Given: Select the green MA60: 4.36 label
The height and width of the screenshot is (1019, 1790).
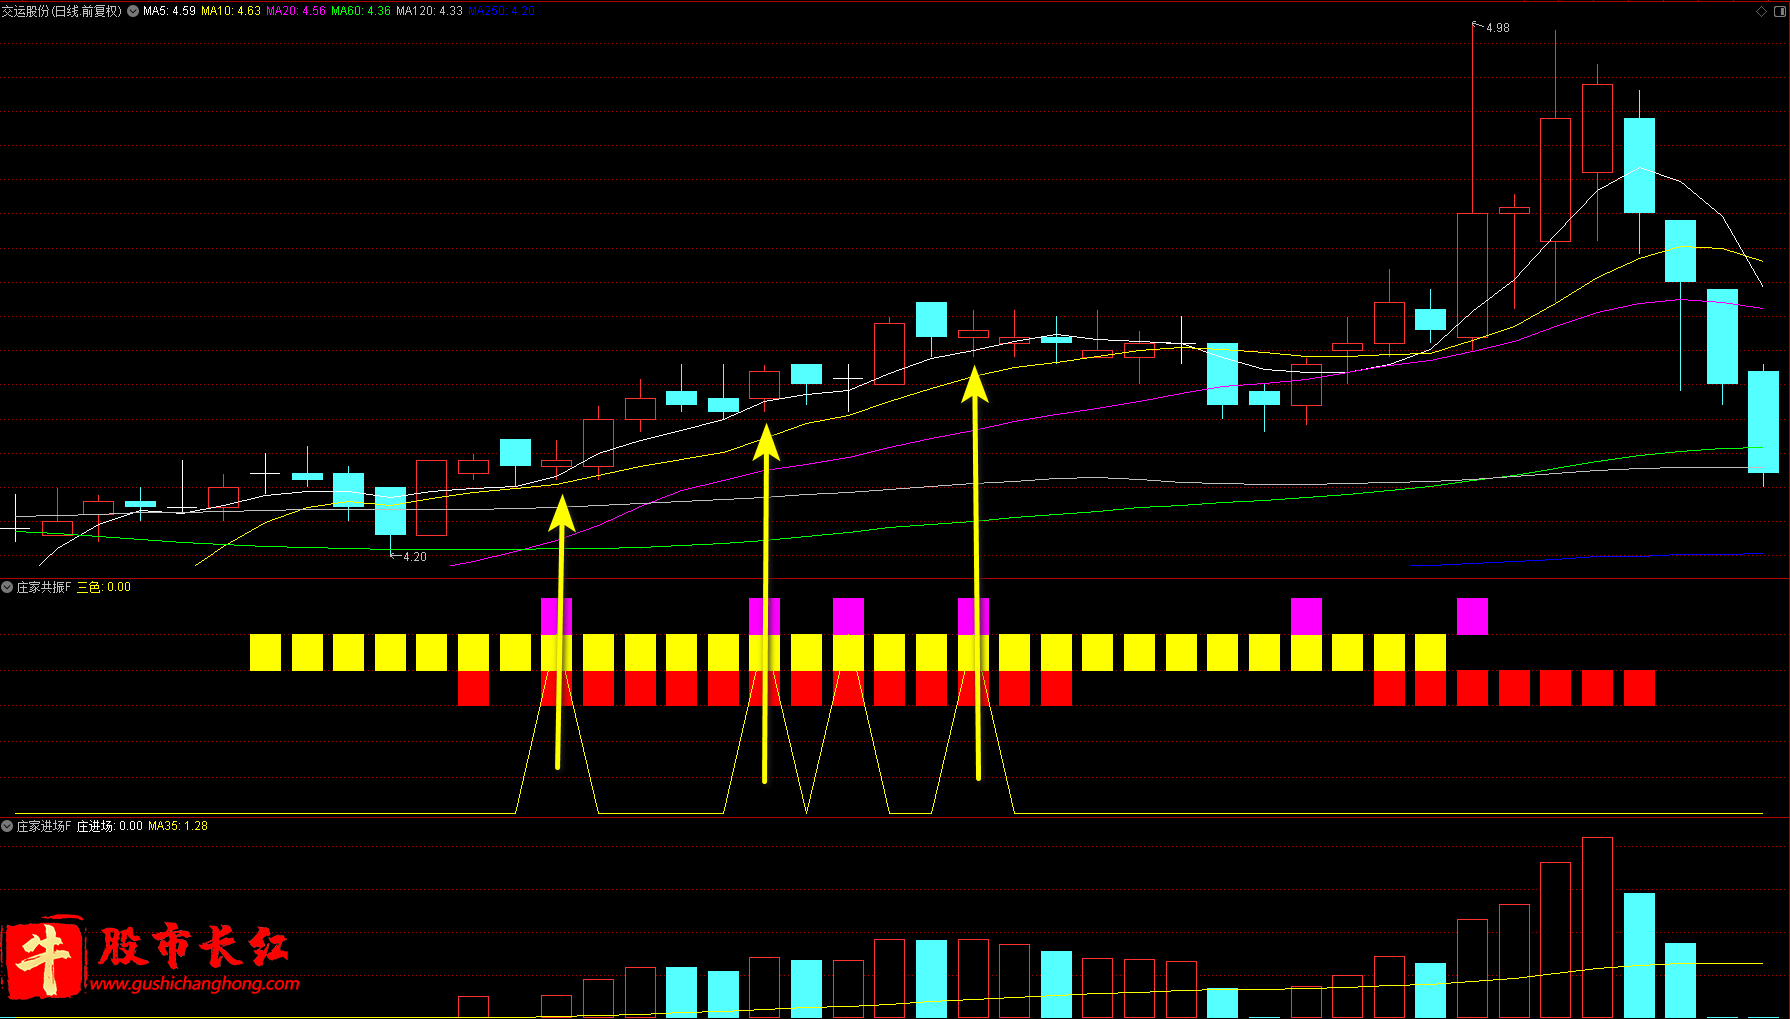Looking at the screenshot, I should coord(361,11).
